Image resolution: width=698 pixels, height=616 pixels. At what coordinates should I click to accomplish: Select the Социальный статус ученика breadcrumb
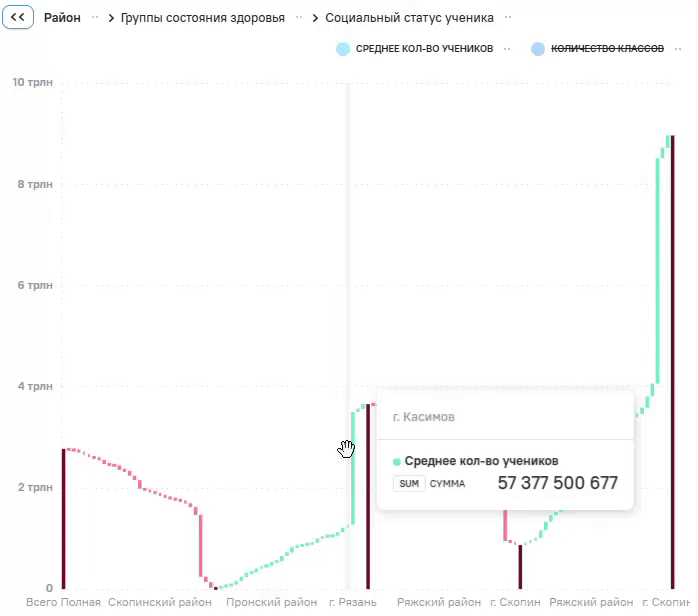pos(410,18)
